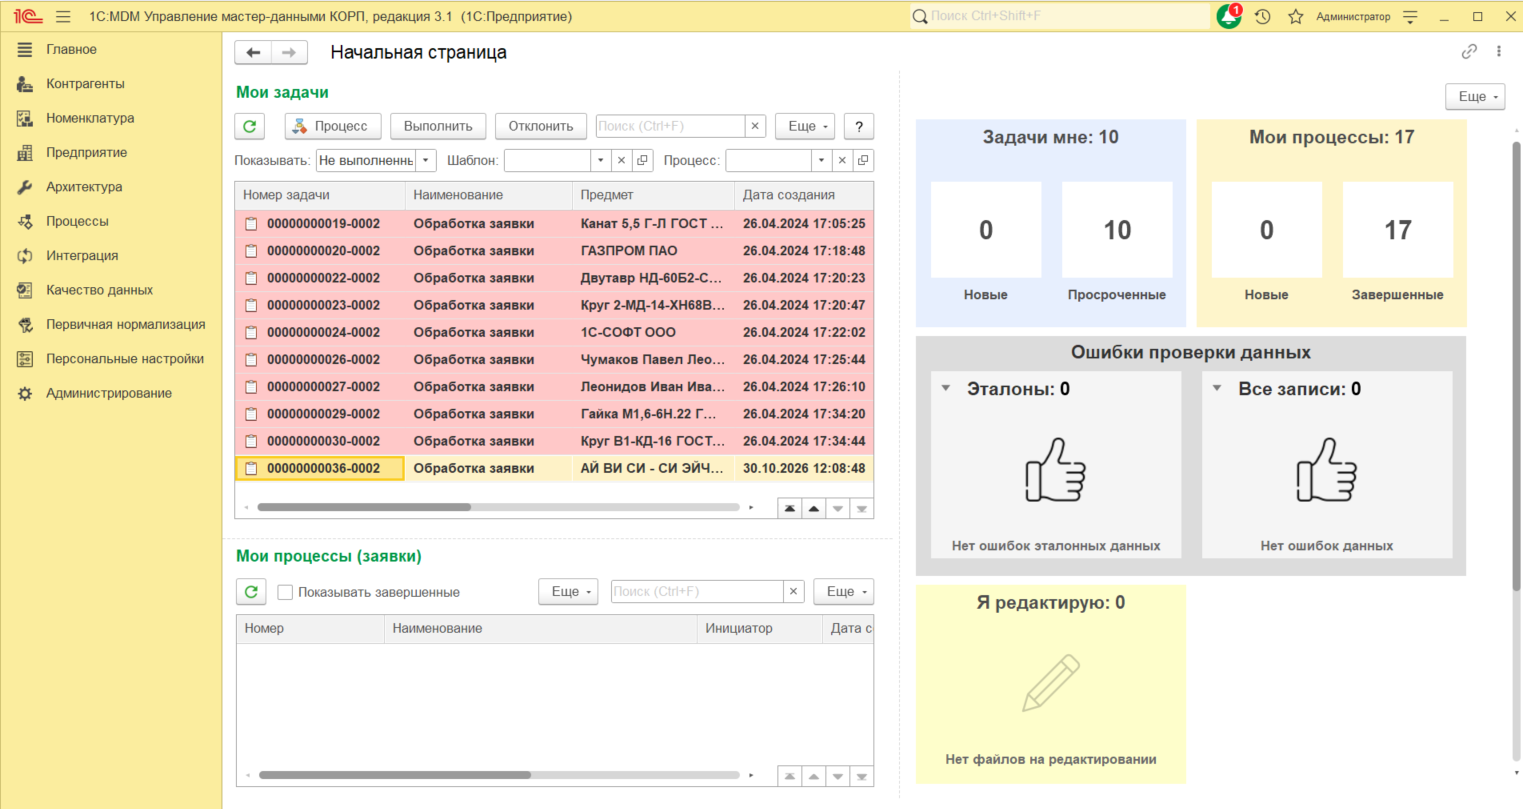The image size is (1523, 809).
Task: Open the Контрагенты section
Action: [85, 84]
